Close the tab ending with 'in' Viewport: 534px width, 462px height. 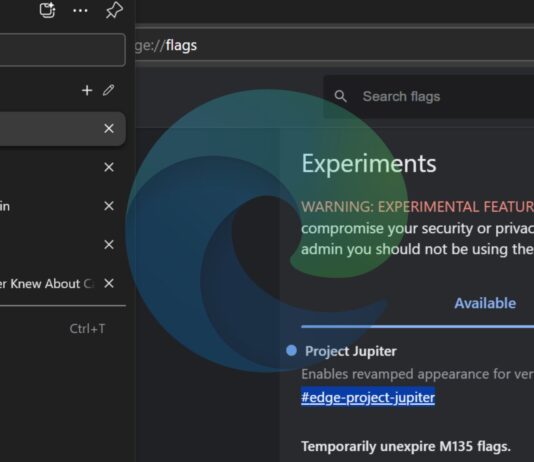pyautogui.click(x=109, y=206)
